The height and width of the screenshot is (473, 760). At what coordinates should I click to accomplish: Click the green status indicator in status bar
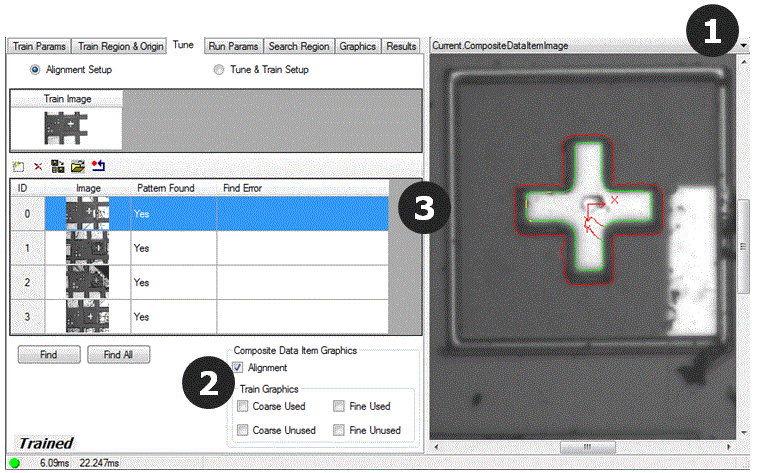point(14,464)
